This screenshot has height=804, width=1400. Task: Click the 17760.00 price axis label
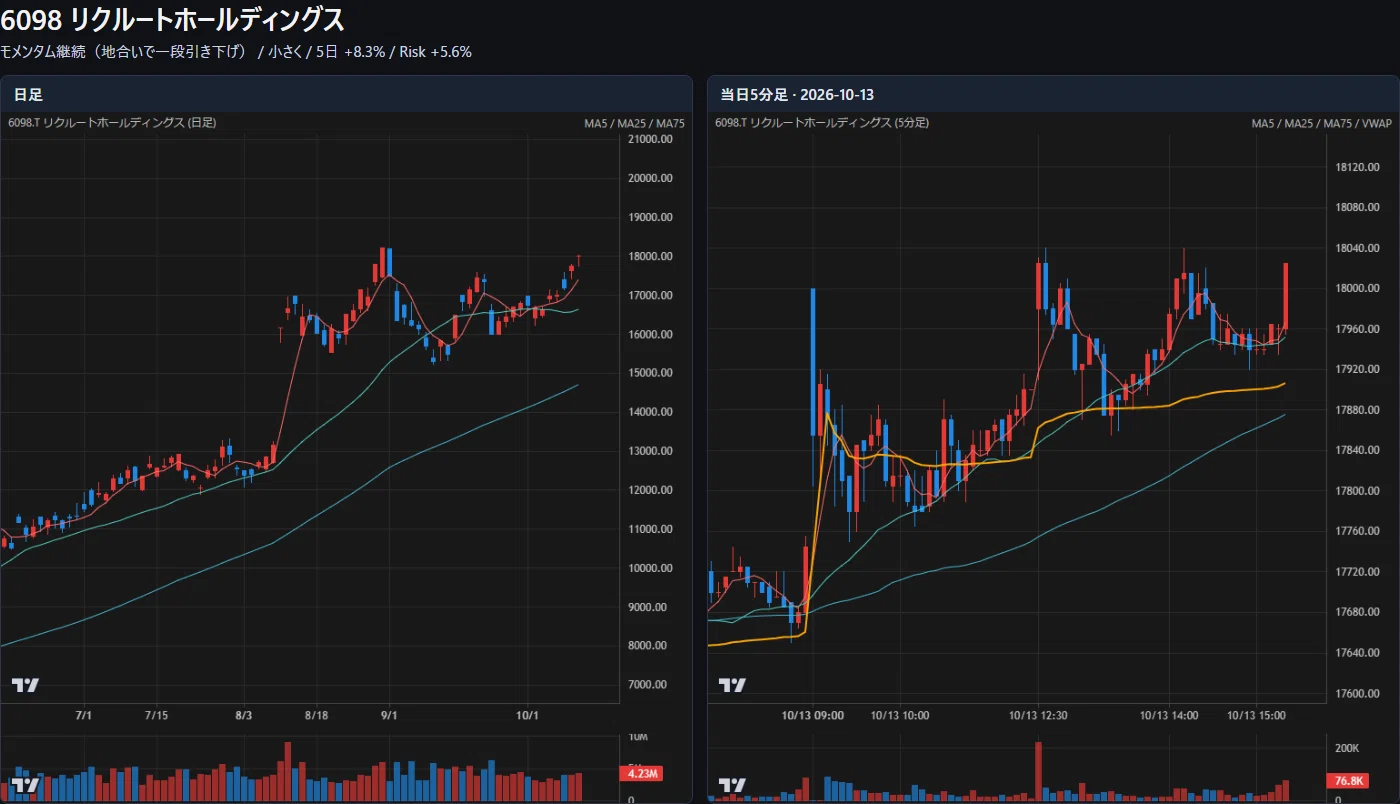point(1358,531)
